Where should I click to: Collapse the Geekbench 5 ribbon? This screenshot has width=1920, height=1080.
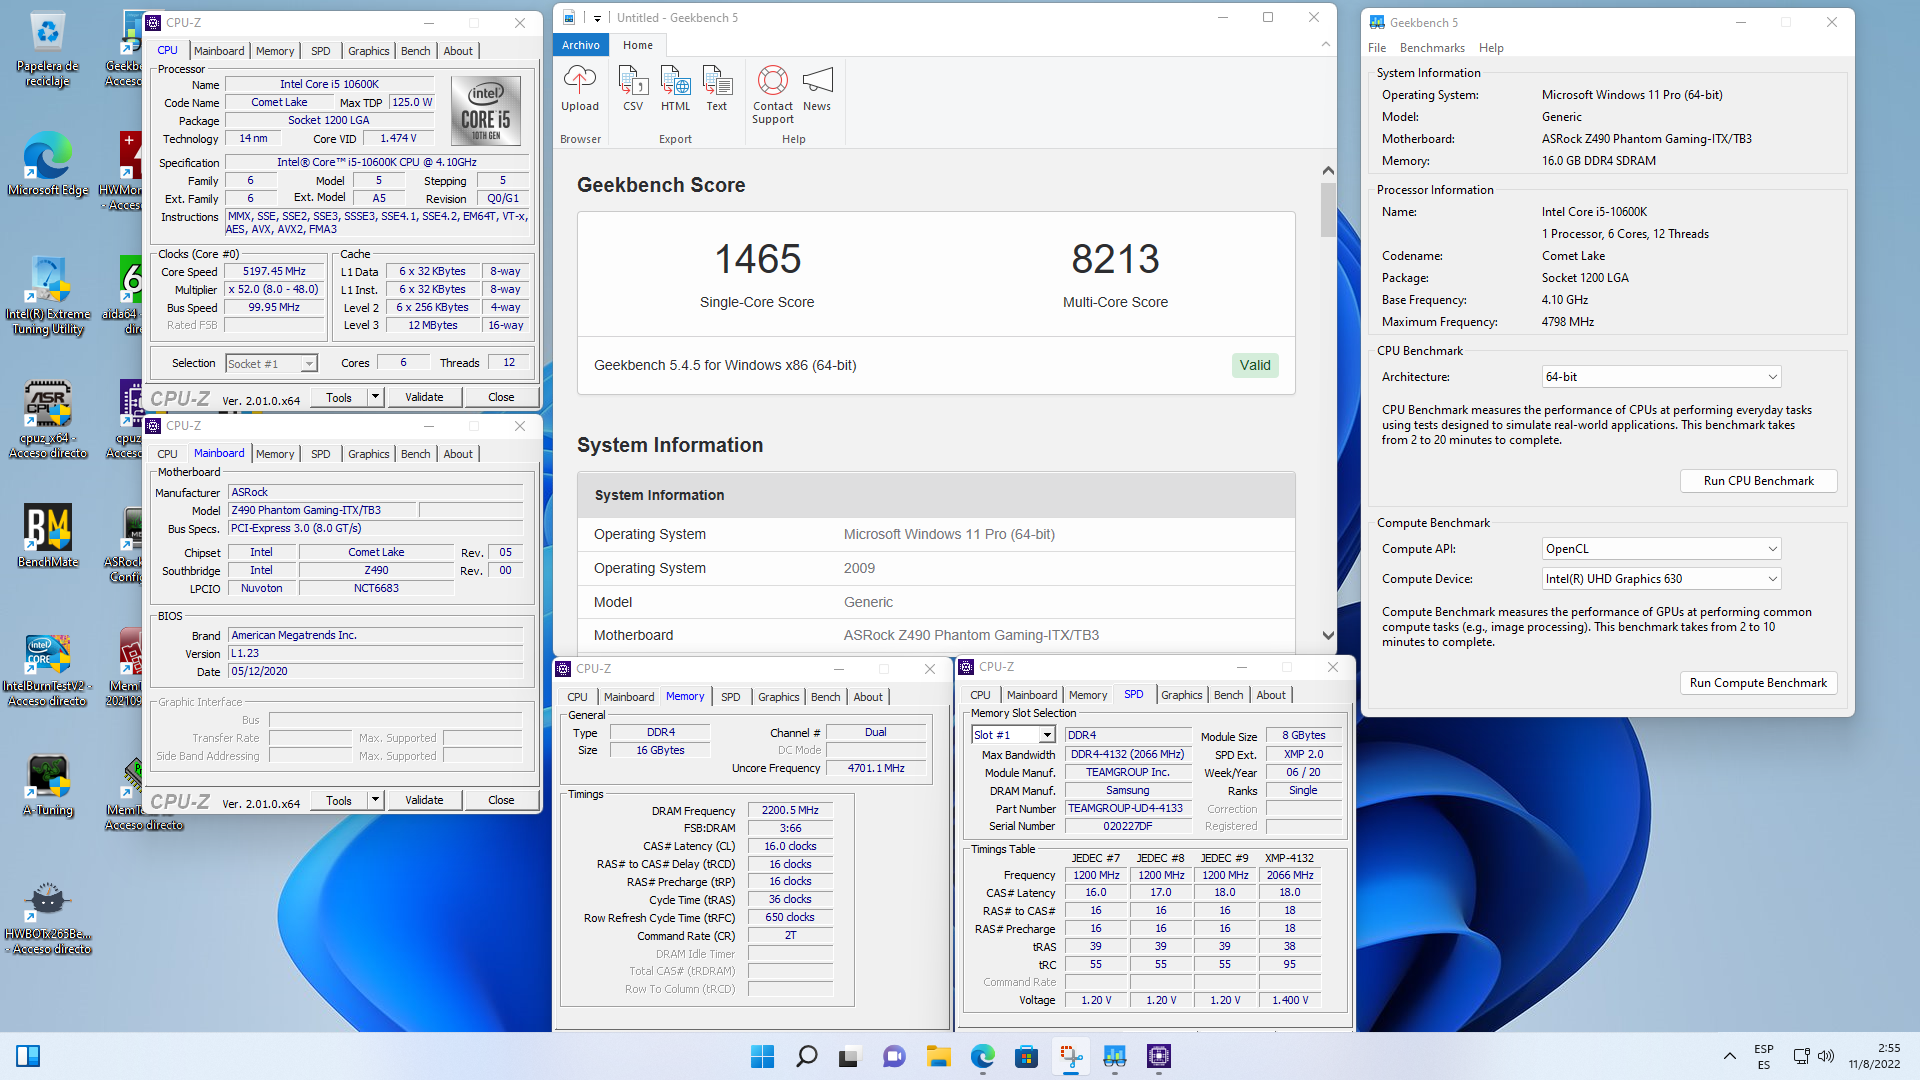(1326, 44)
